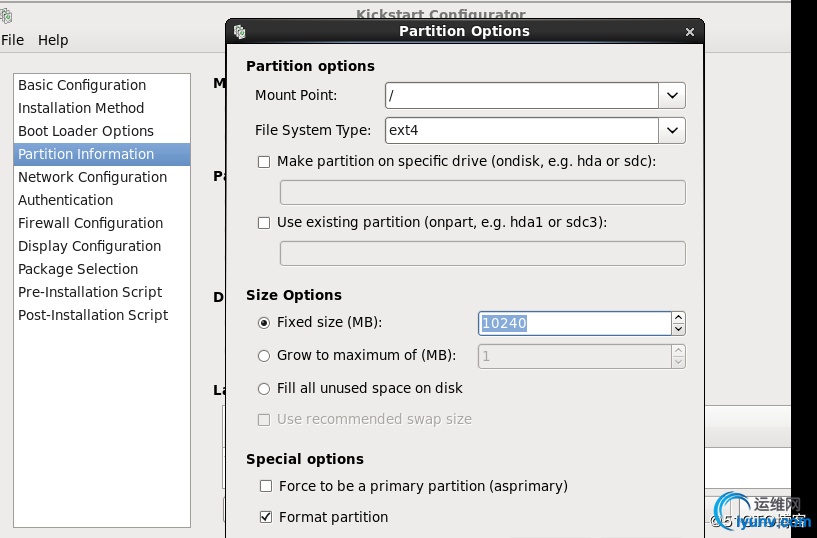Toggle Use recommended swap size checkbox
Screen dimensions: 817x538
(x=264, y=420)
